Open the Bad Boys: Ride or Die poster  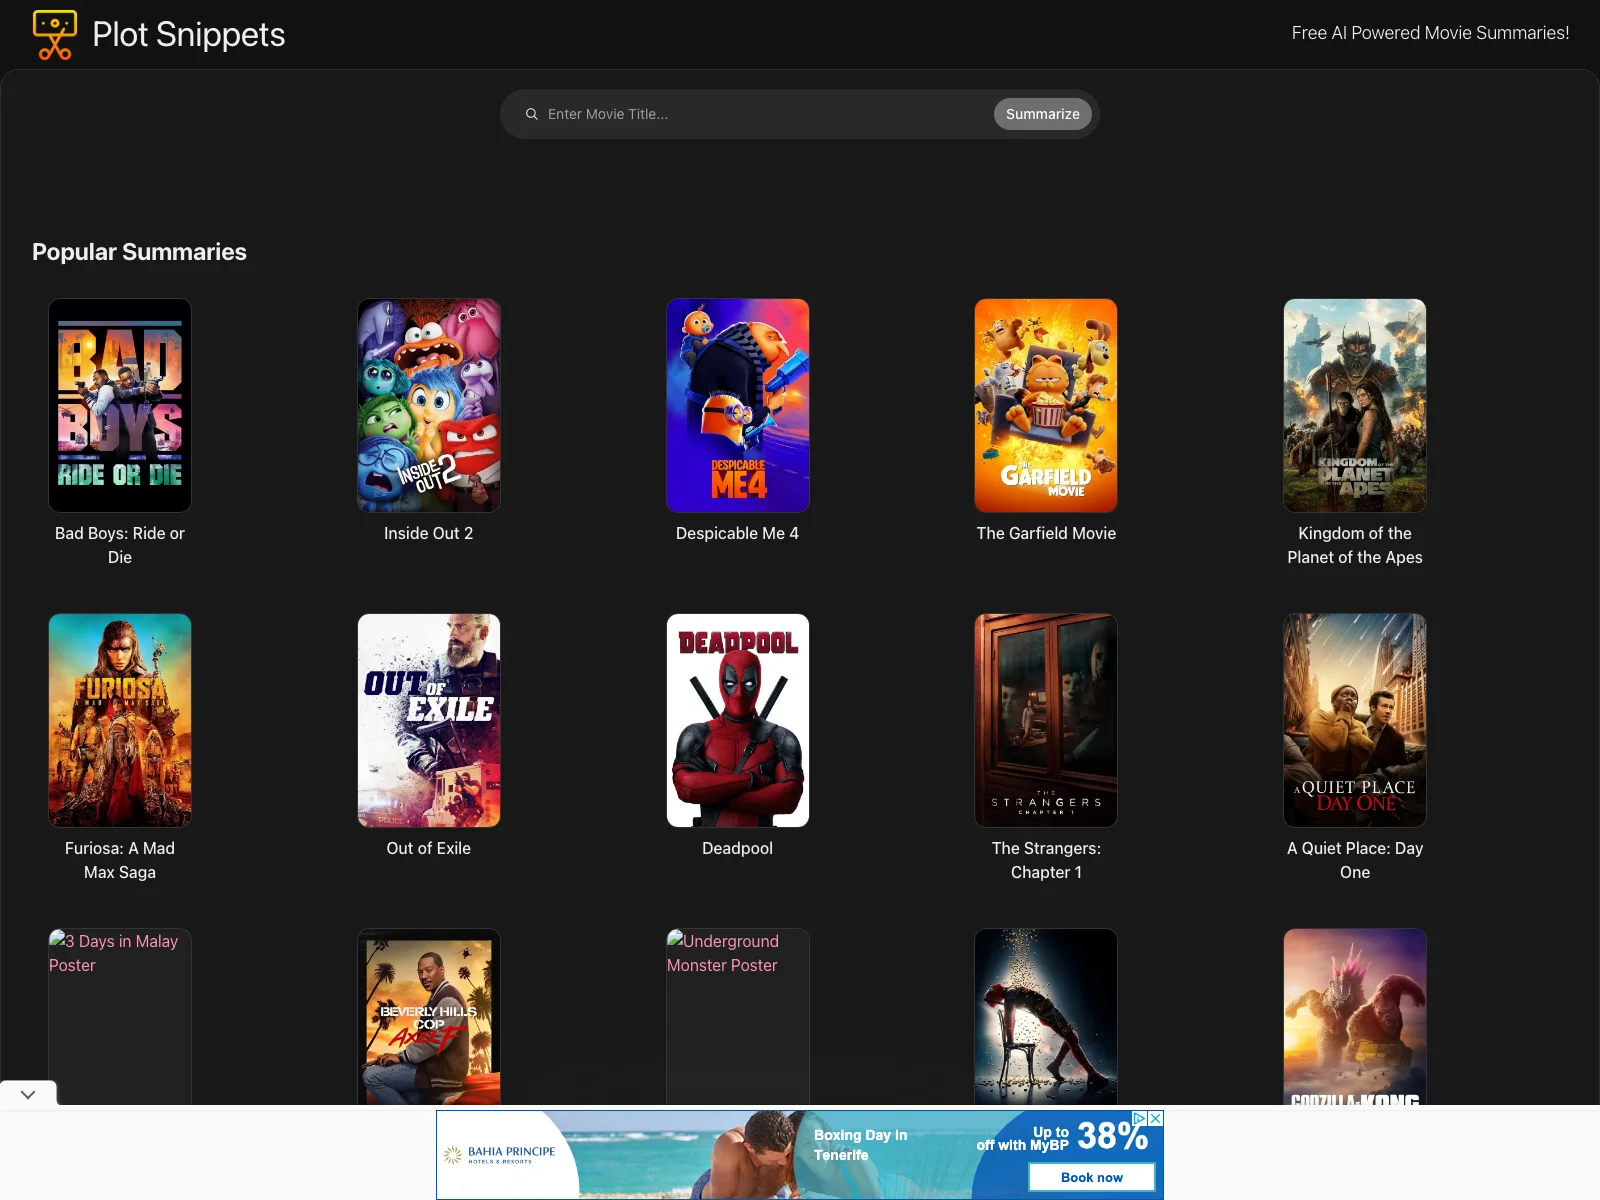120,406
